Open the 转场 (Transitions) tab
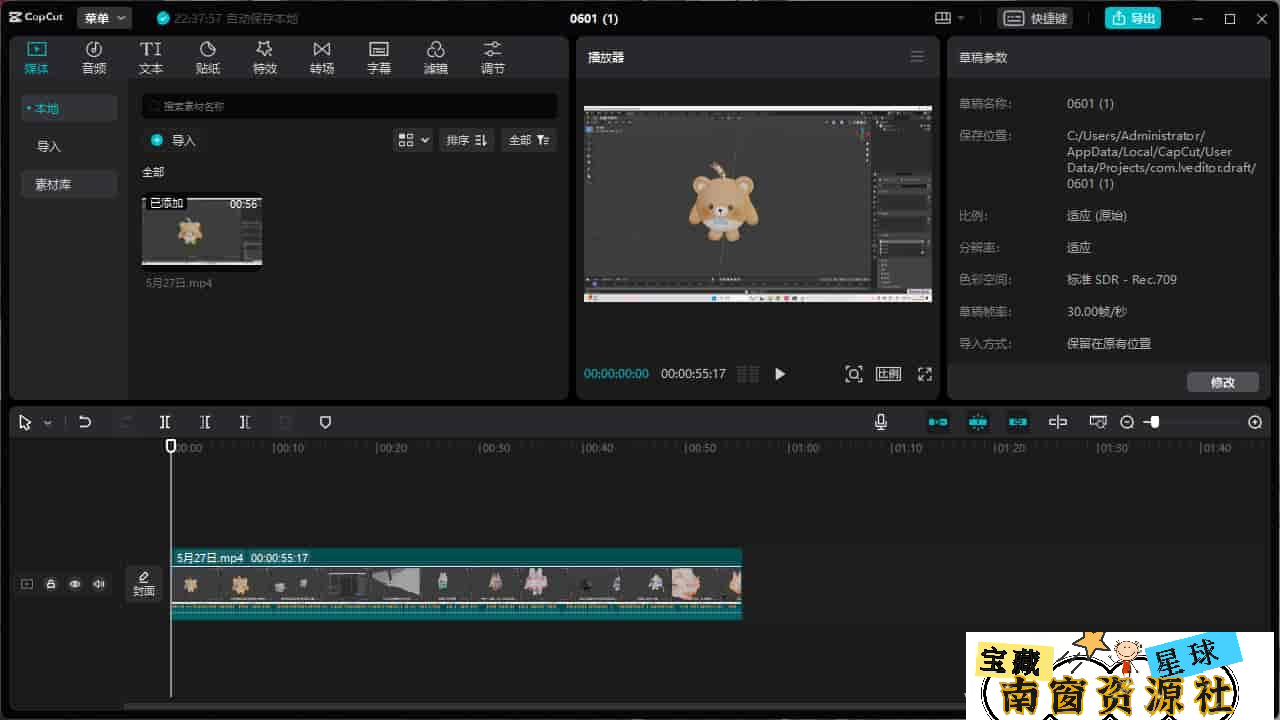 322,58
